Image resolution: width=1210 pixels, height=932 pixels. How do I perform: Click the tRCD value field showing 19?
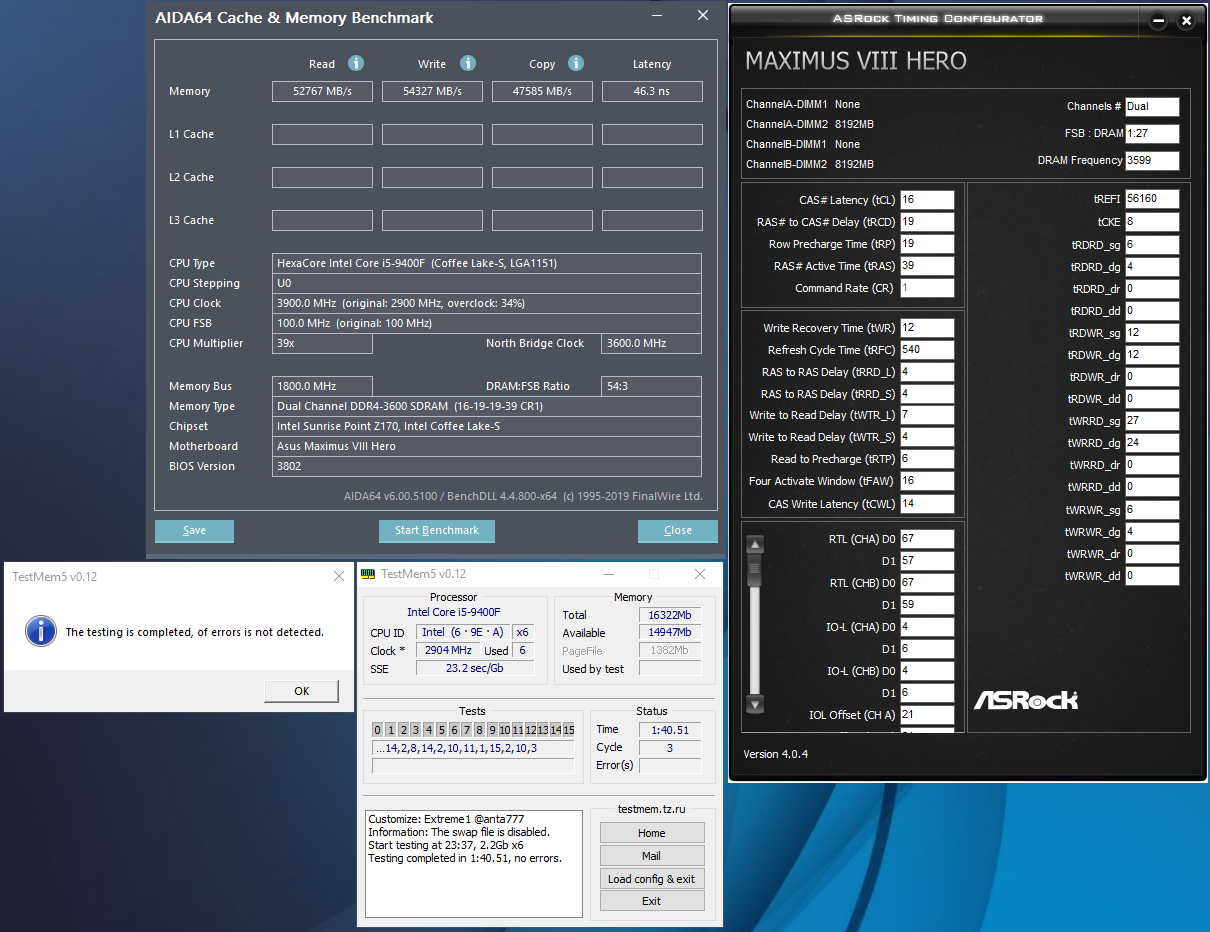(927, 222)
